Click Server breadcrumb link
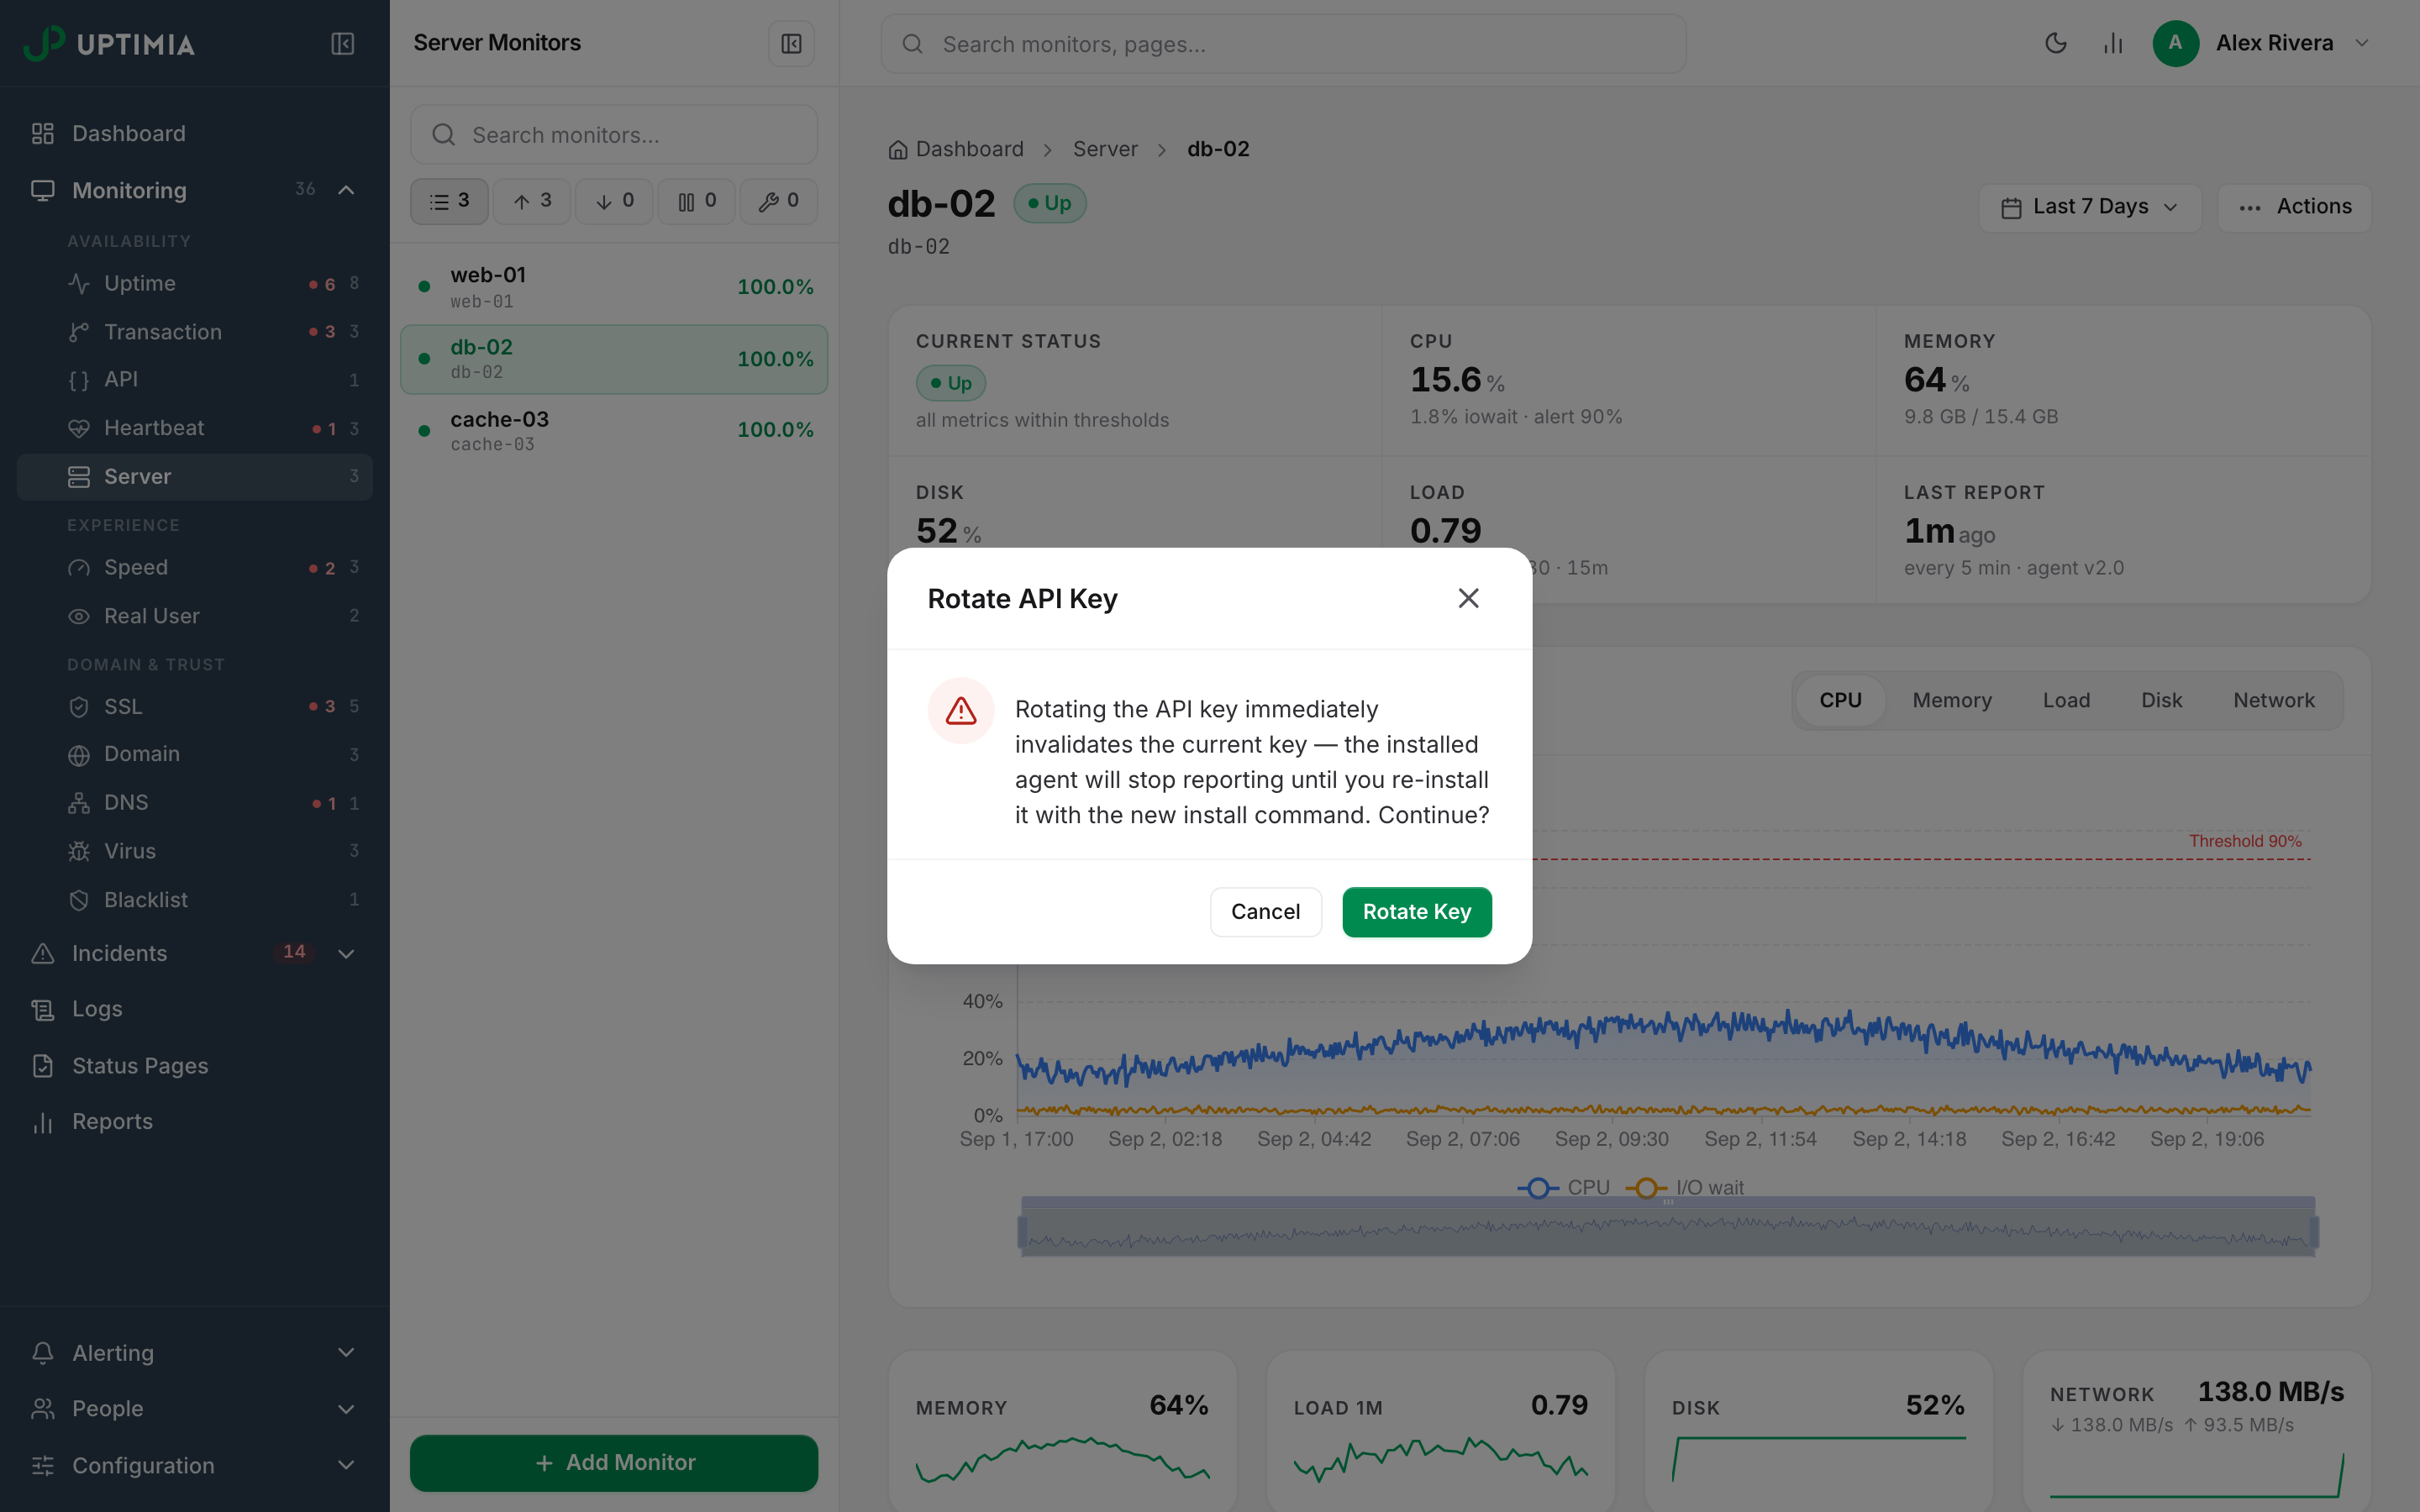This screenshot has width=2420, height=1512. (1105, 149)
